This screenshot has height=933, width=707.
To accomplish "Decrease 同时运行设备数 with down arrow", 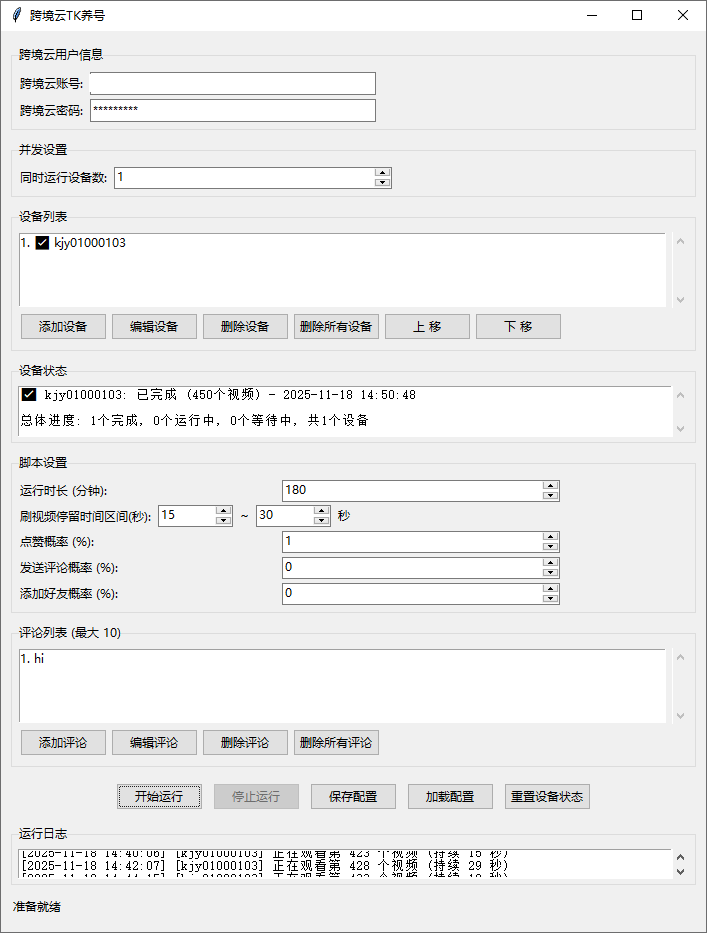I will 383,182.
